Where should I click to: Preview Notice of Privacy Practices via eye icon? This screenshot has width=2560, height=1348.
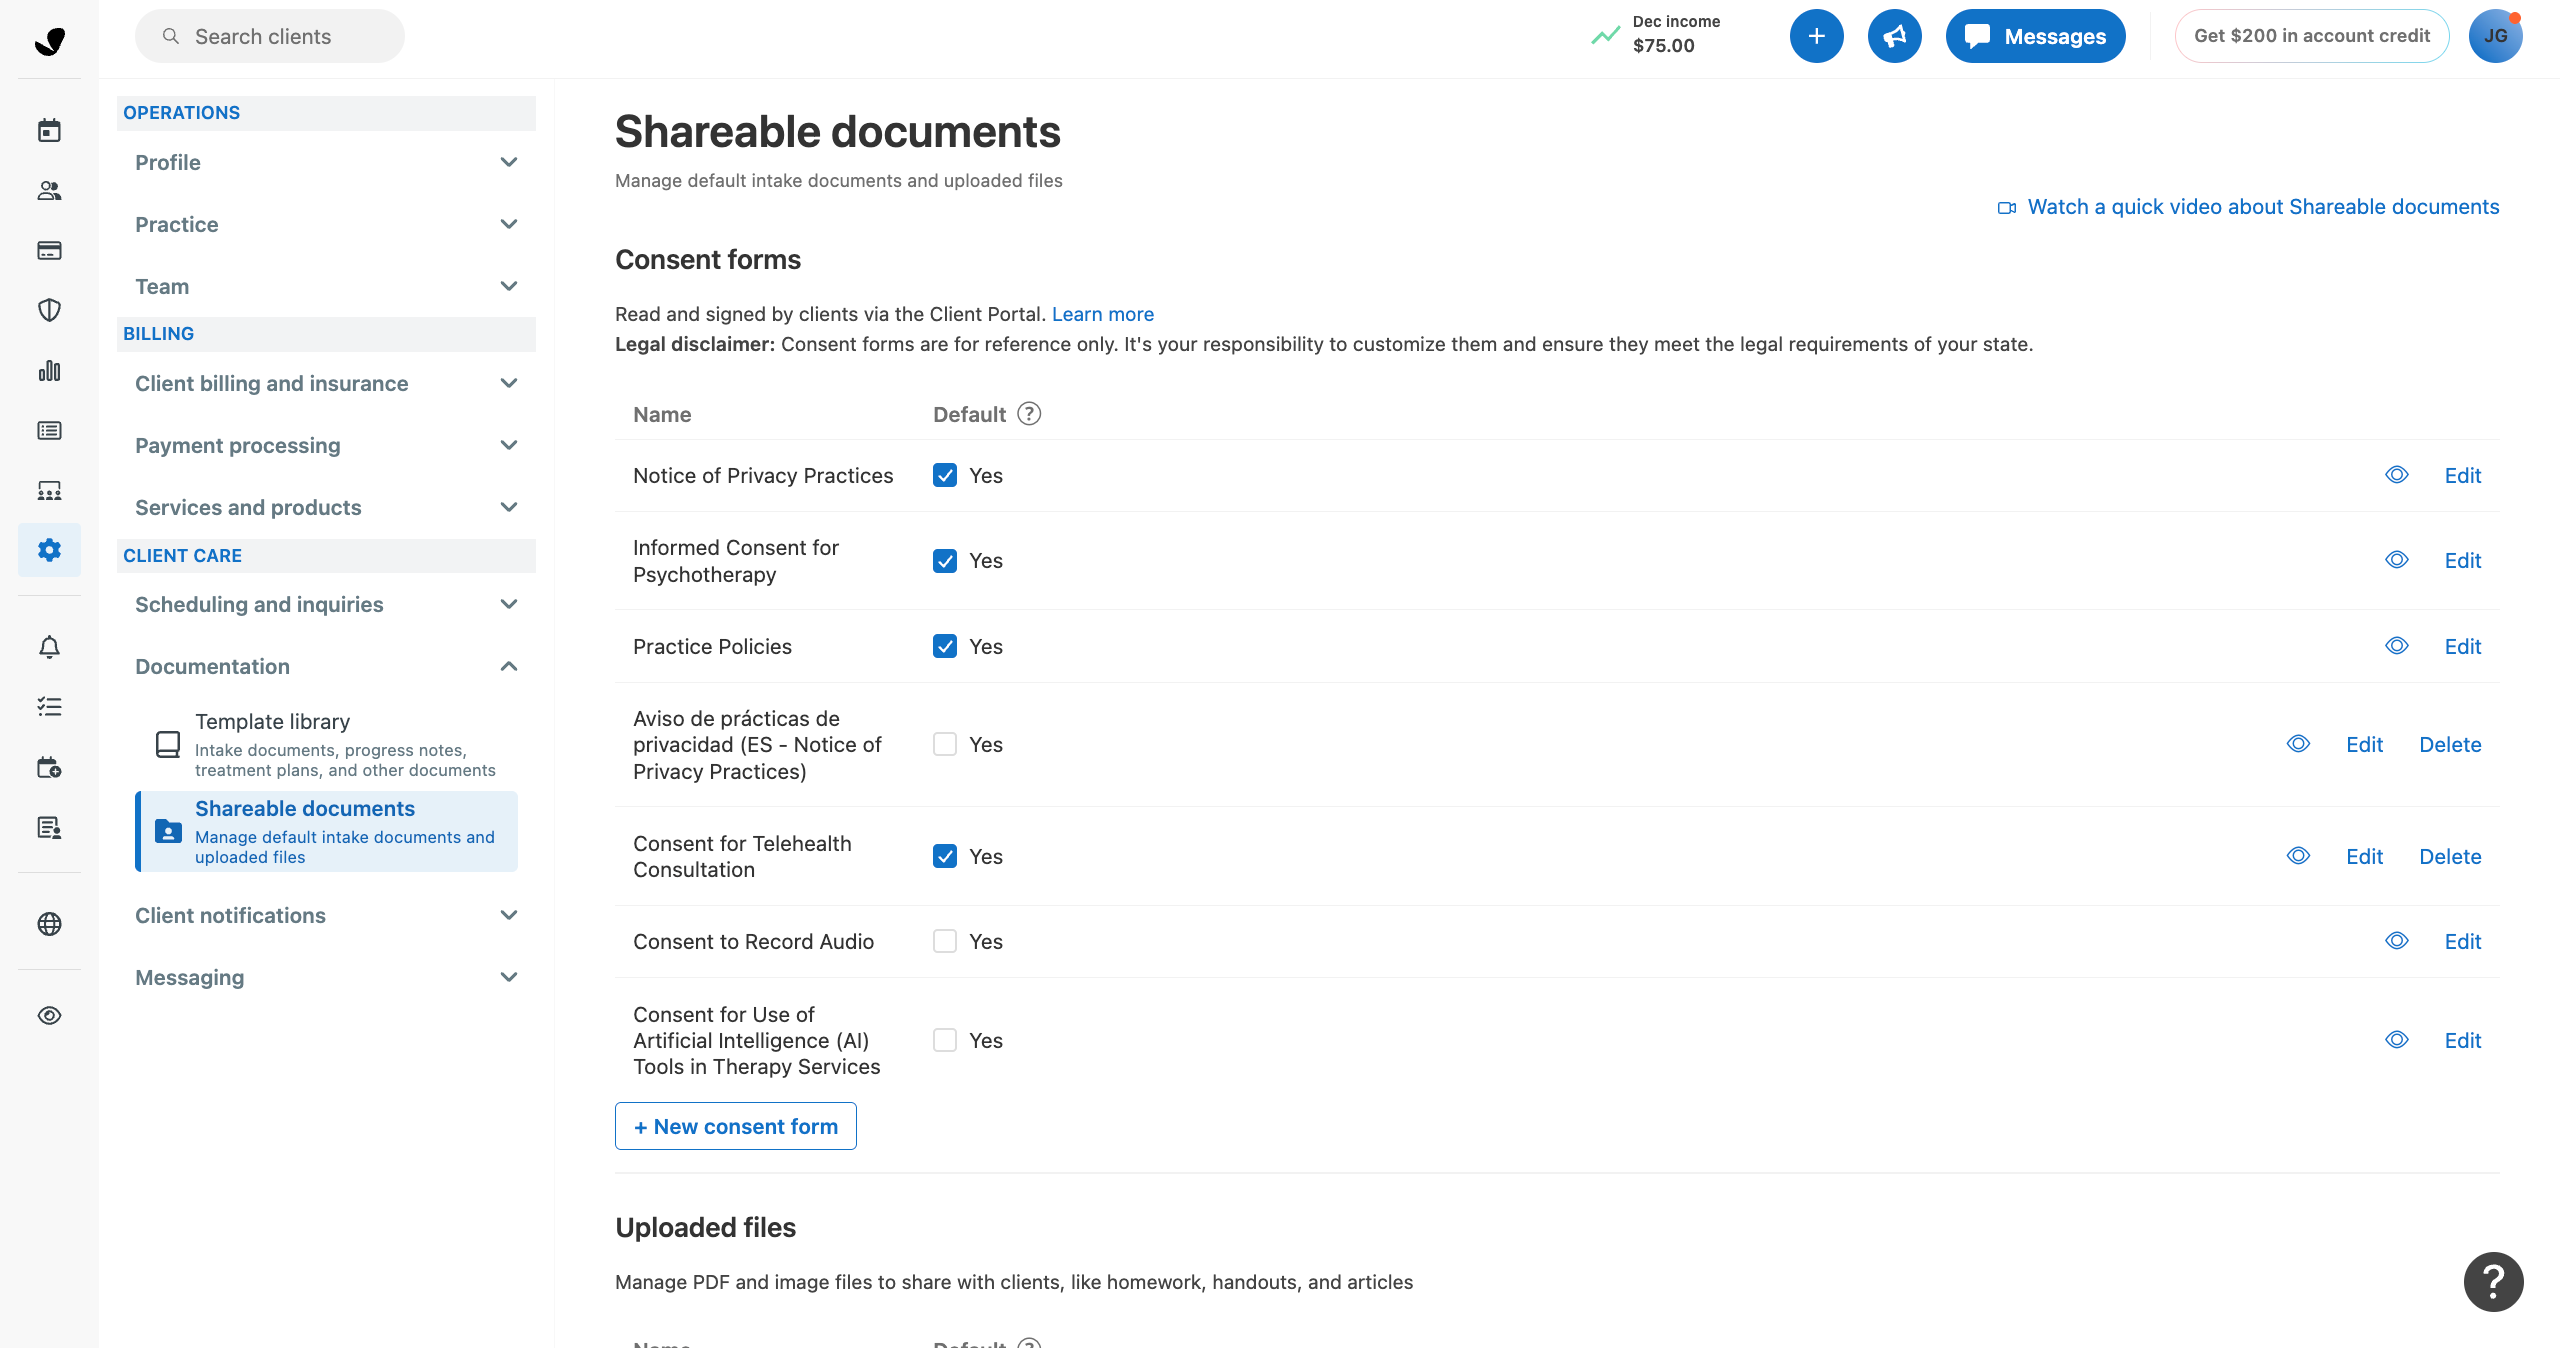tap(2396, 475)
